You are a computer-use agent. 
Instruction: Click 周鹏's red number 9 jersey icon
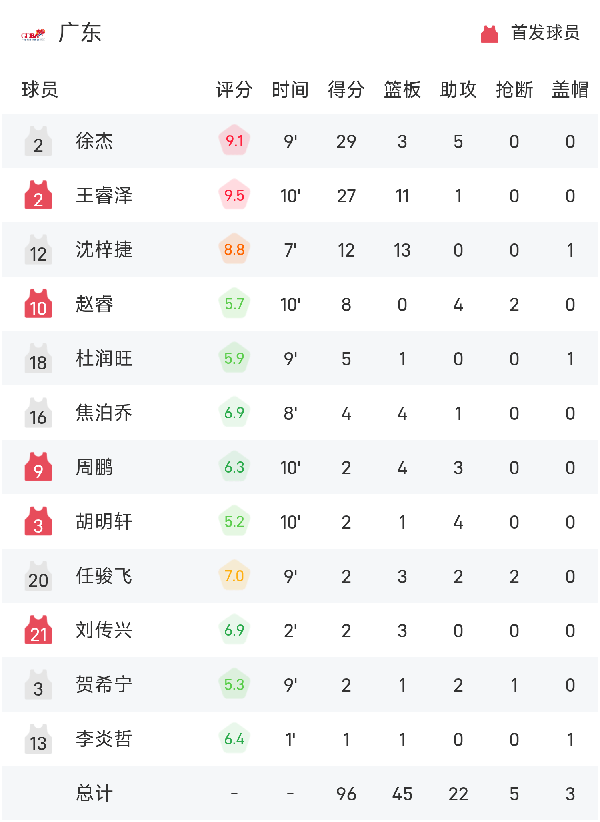(x=38, y=467)
